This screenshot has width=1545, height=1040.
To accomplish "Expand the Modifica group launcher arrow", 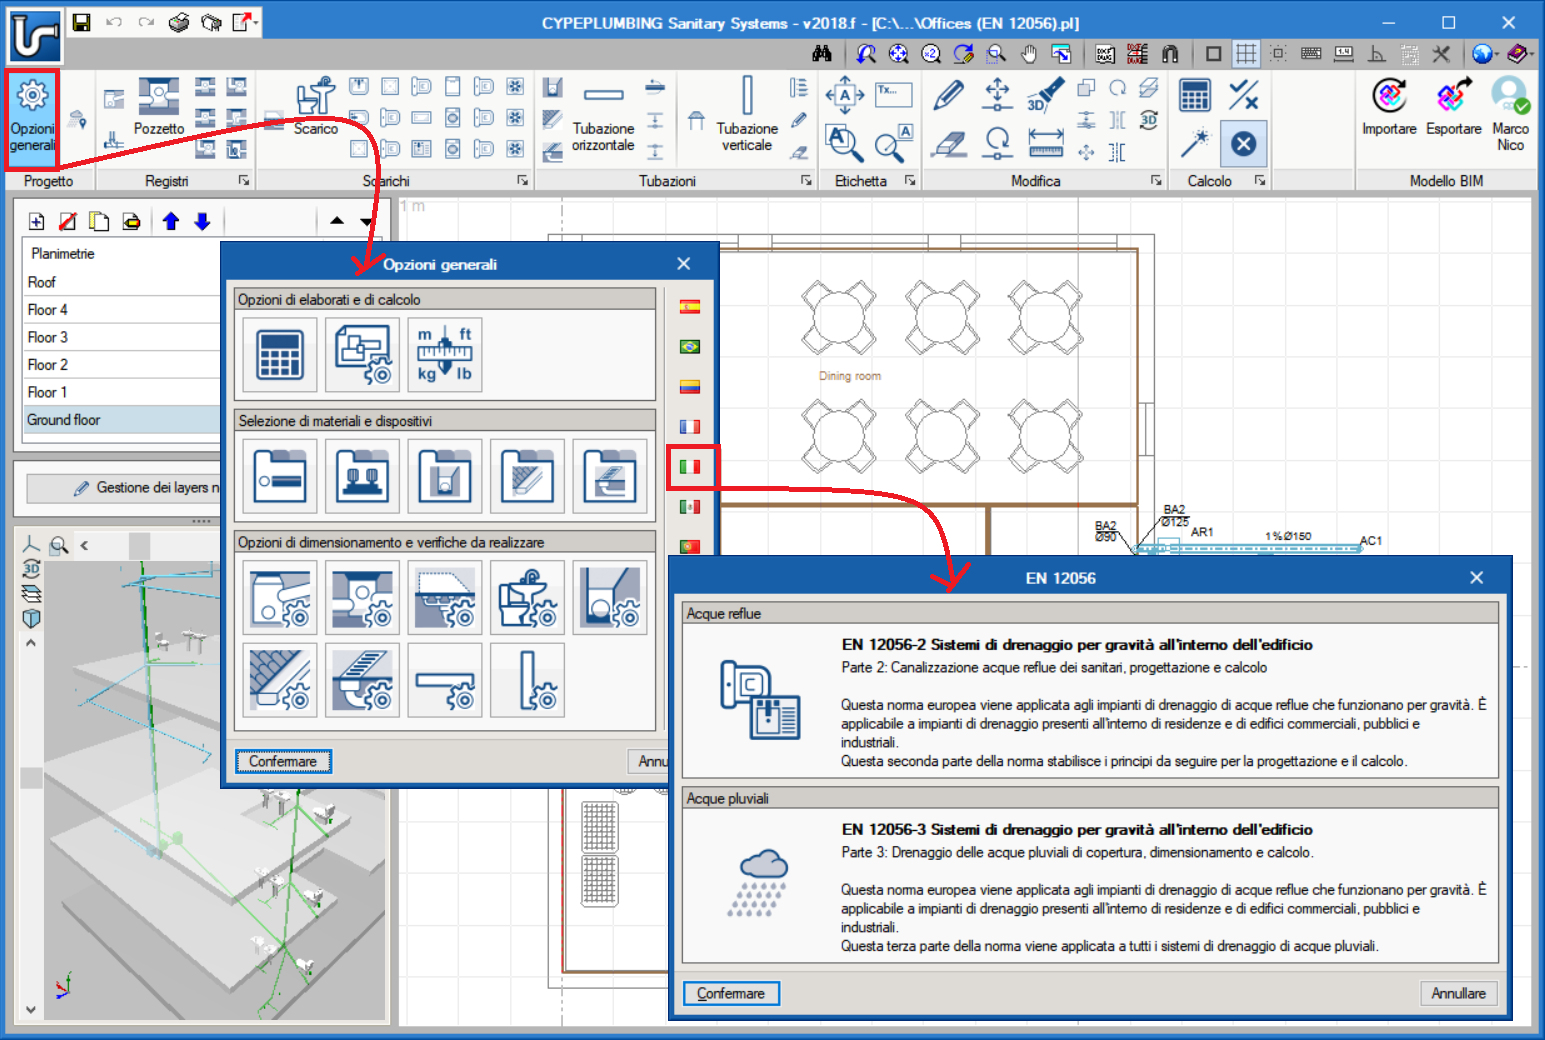I will 1156,181.
